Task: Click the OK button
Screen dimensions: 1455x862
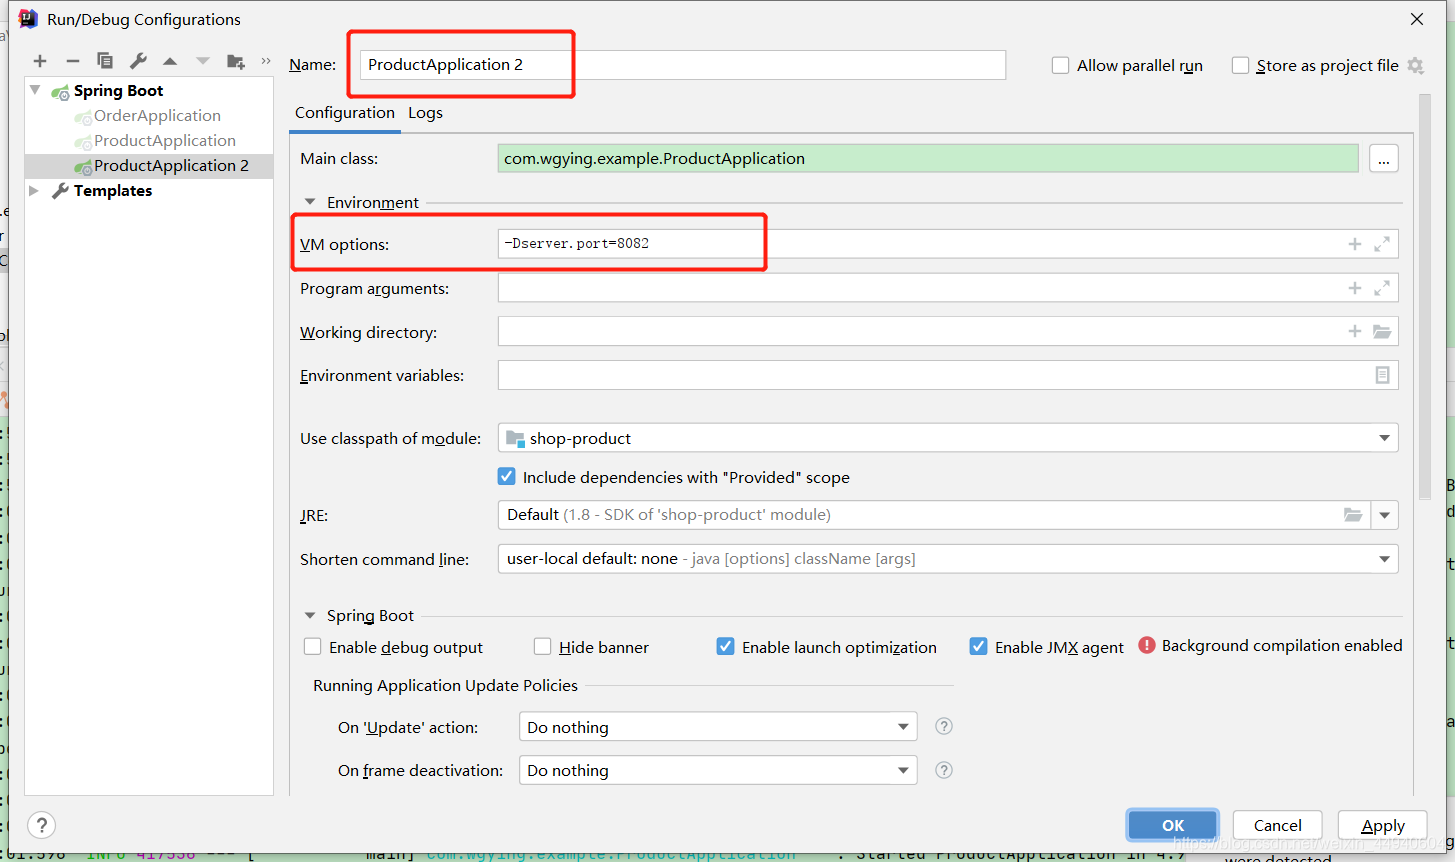Action: point(1173,825)
